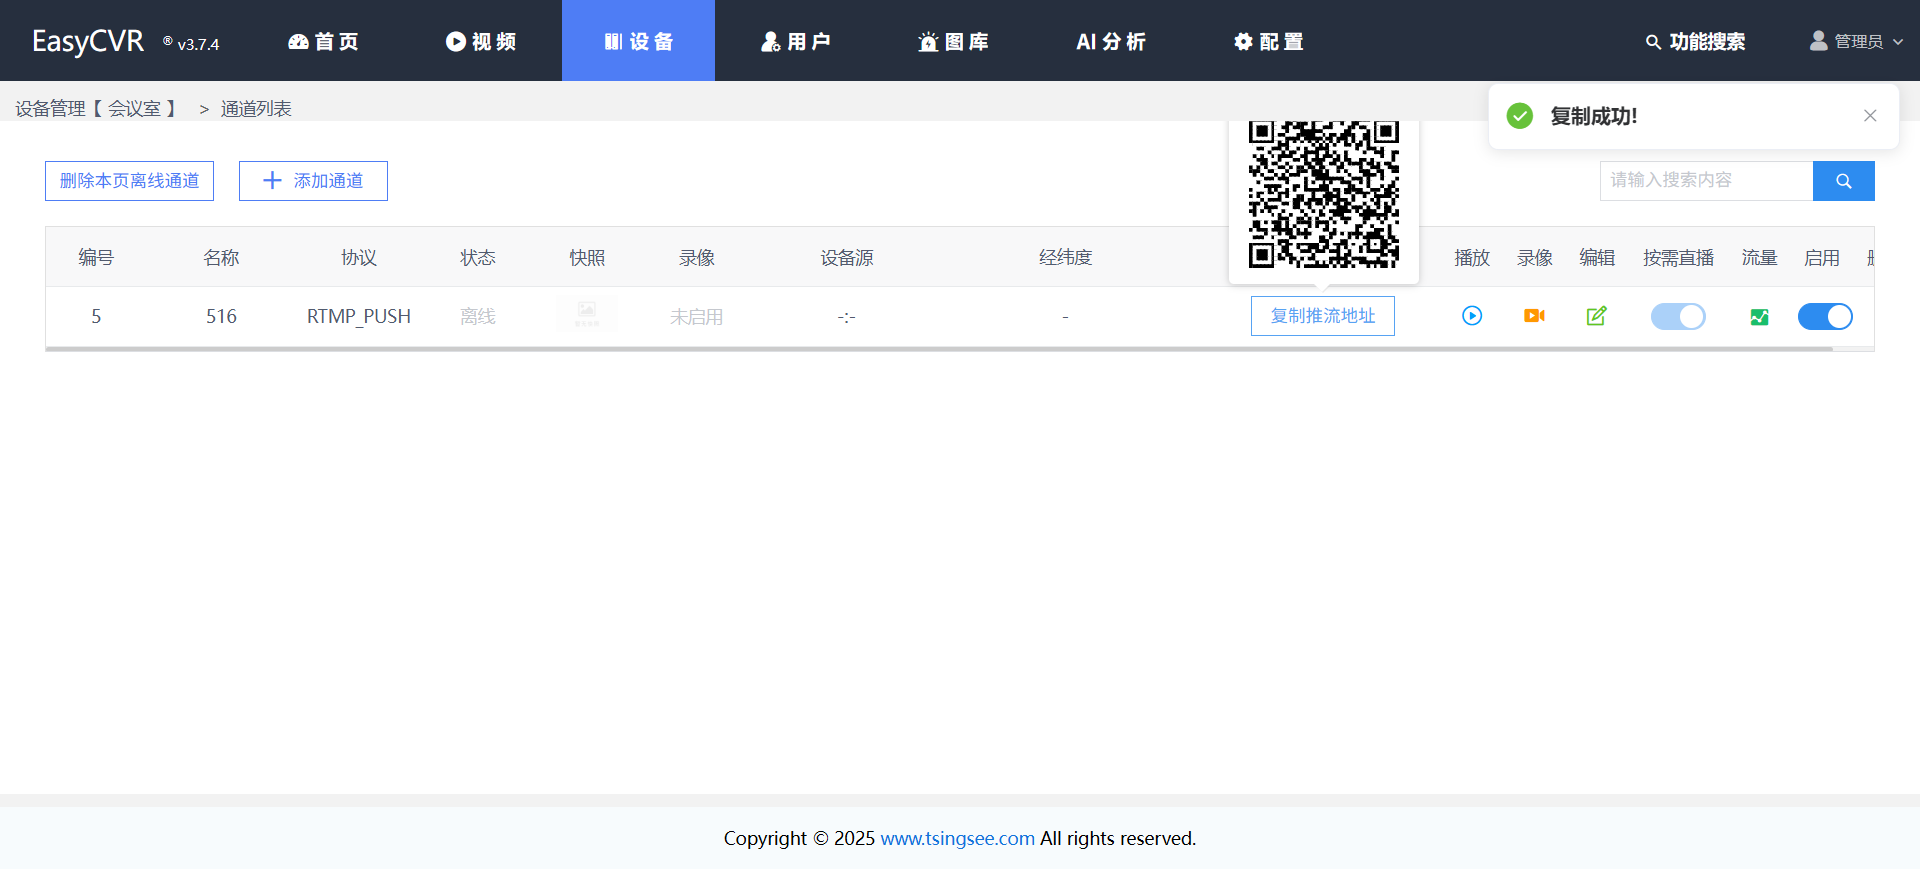Open the administrator account dropdown
The height and width of the screenshot is (869, 1920).
pos(1856,41)
